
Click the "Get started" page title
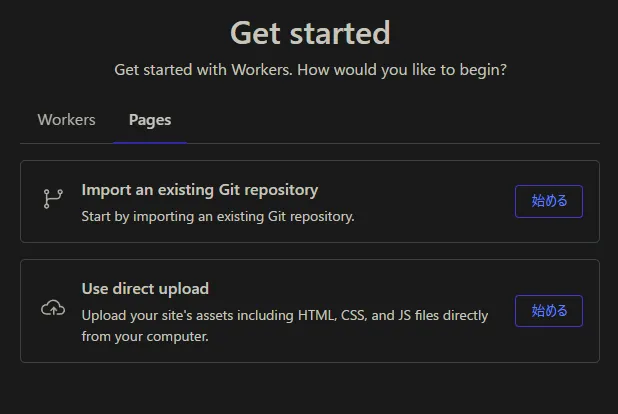309,33
